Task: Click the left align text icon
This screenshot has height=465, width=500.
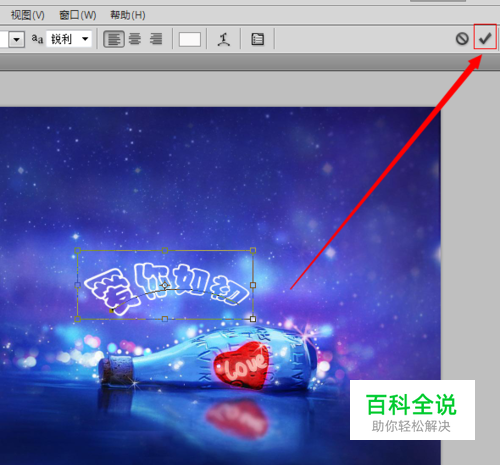Action: coord(114,39)
